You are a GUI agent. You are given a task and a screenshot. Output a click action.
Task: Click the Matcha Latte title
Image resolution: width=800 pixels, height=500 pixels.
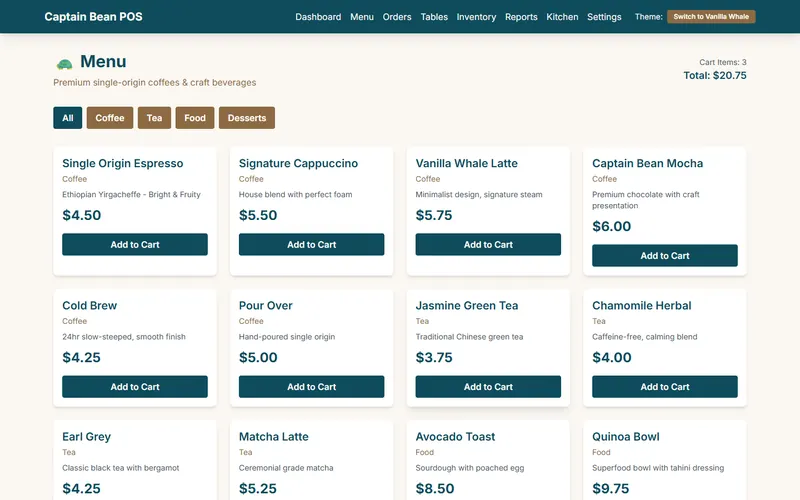273,437
